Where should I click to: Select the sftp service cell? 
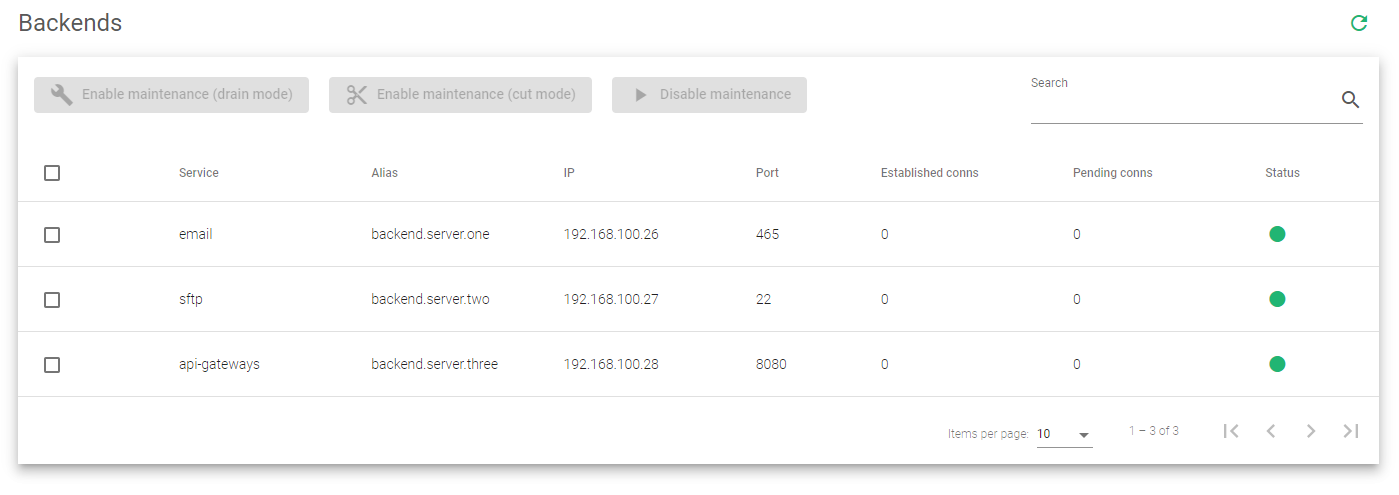coord(191,299)
